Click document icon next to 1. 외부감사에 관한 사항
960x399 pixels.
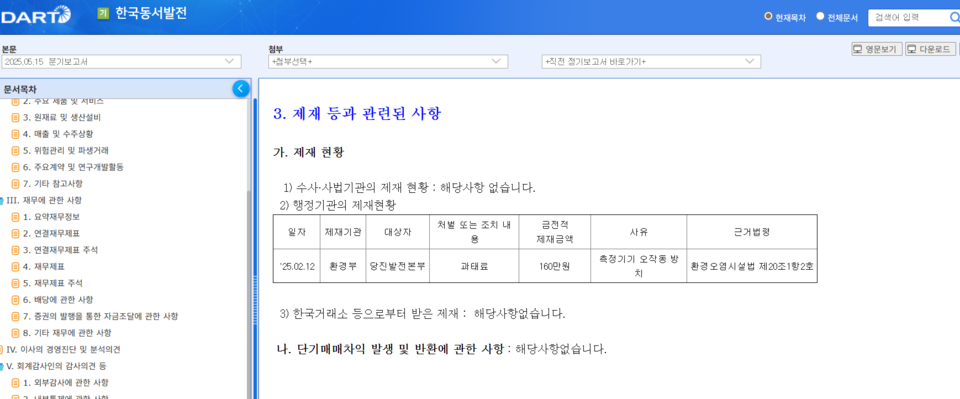[x=15, y=382]
